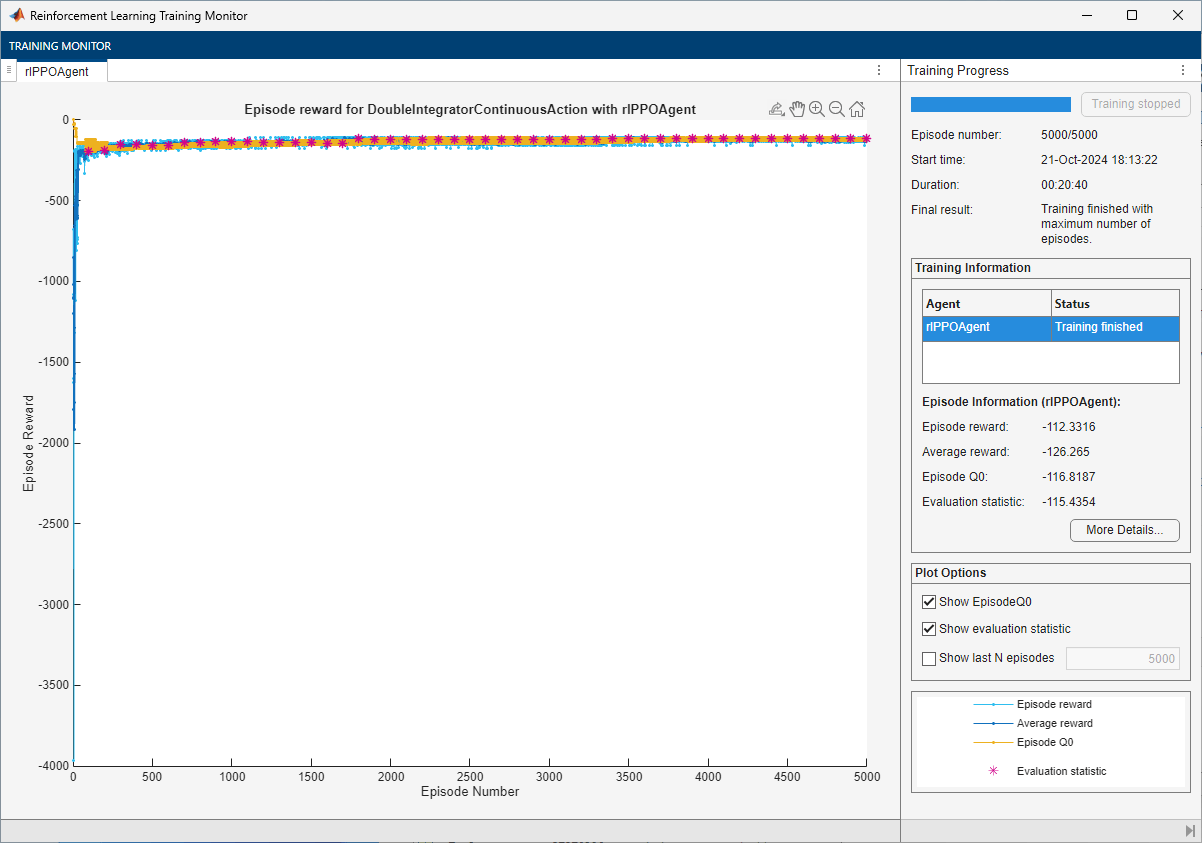Click the Training stopped button
The height and width of the screenshot is (843, 1202).
1135,104
